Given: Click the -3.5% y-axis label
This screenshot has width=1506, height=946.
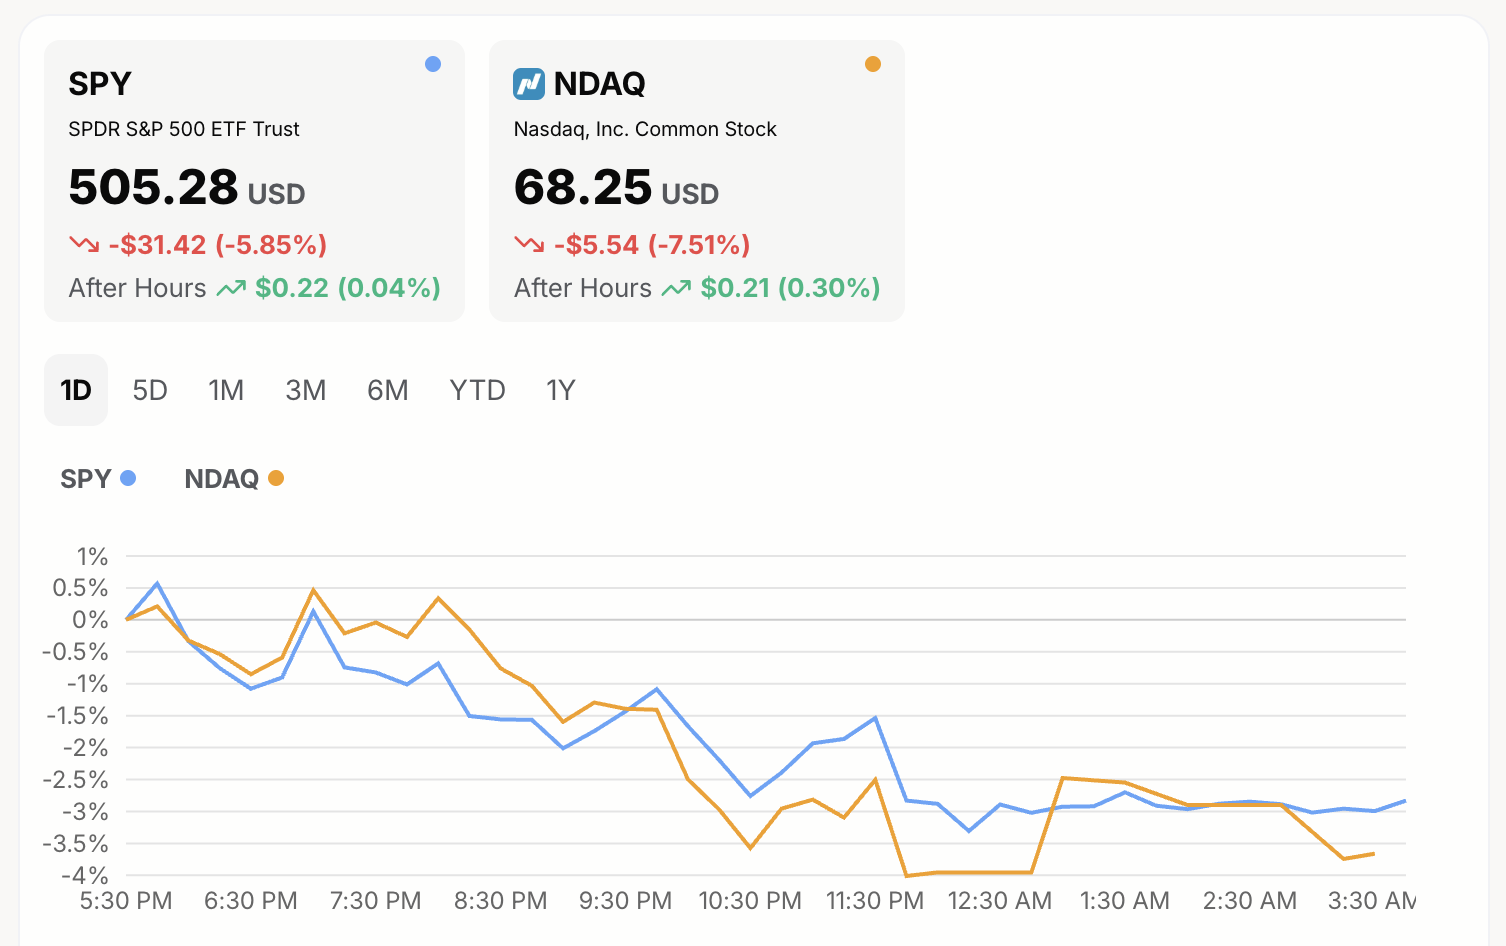Looking at the screenshot, I should 75,844.
